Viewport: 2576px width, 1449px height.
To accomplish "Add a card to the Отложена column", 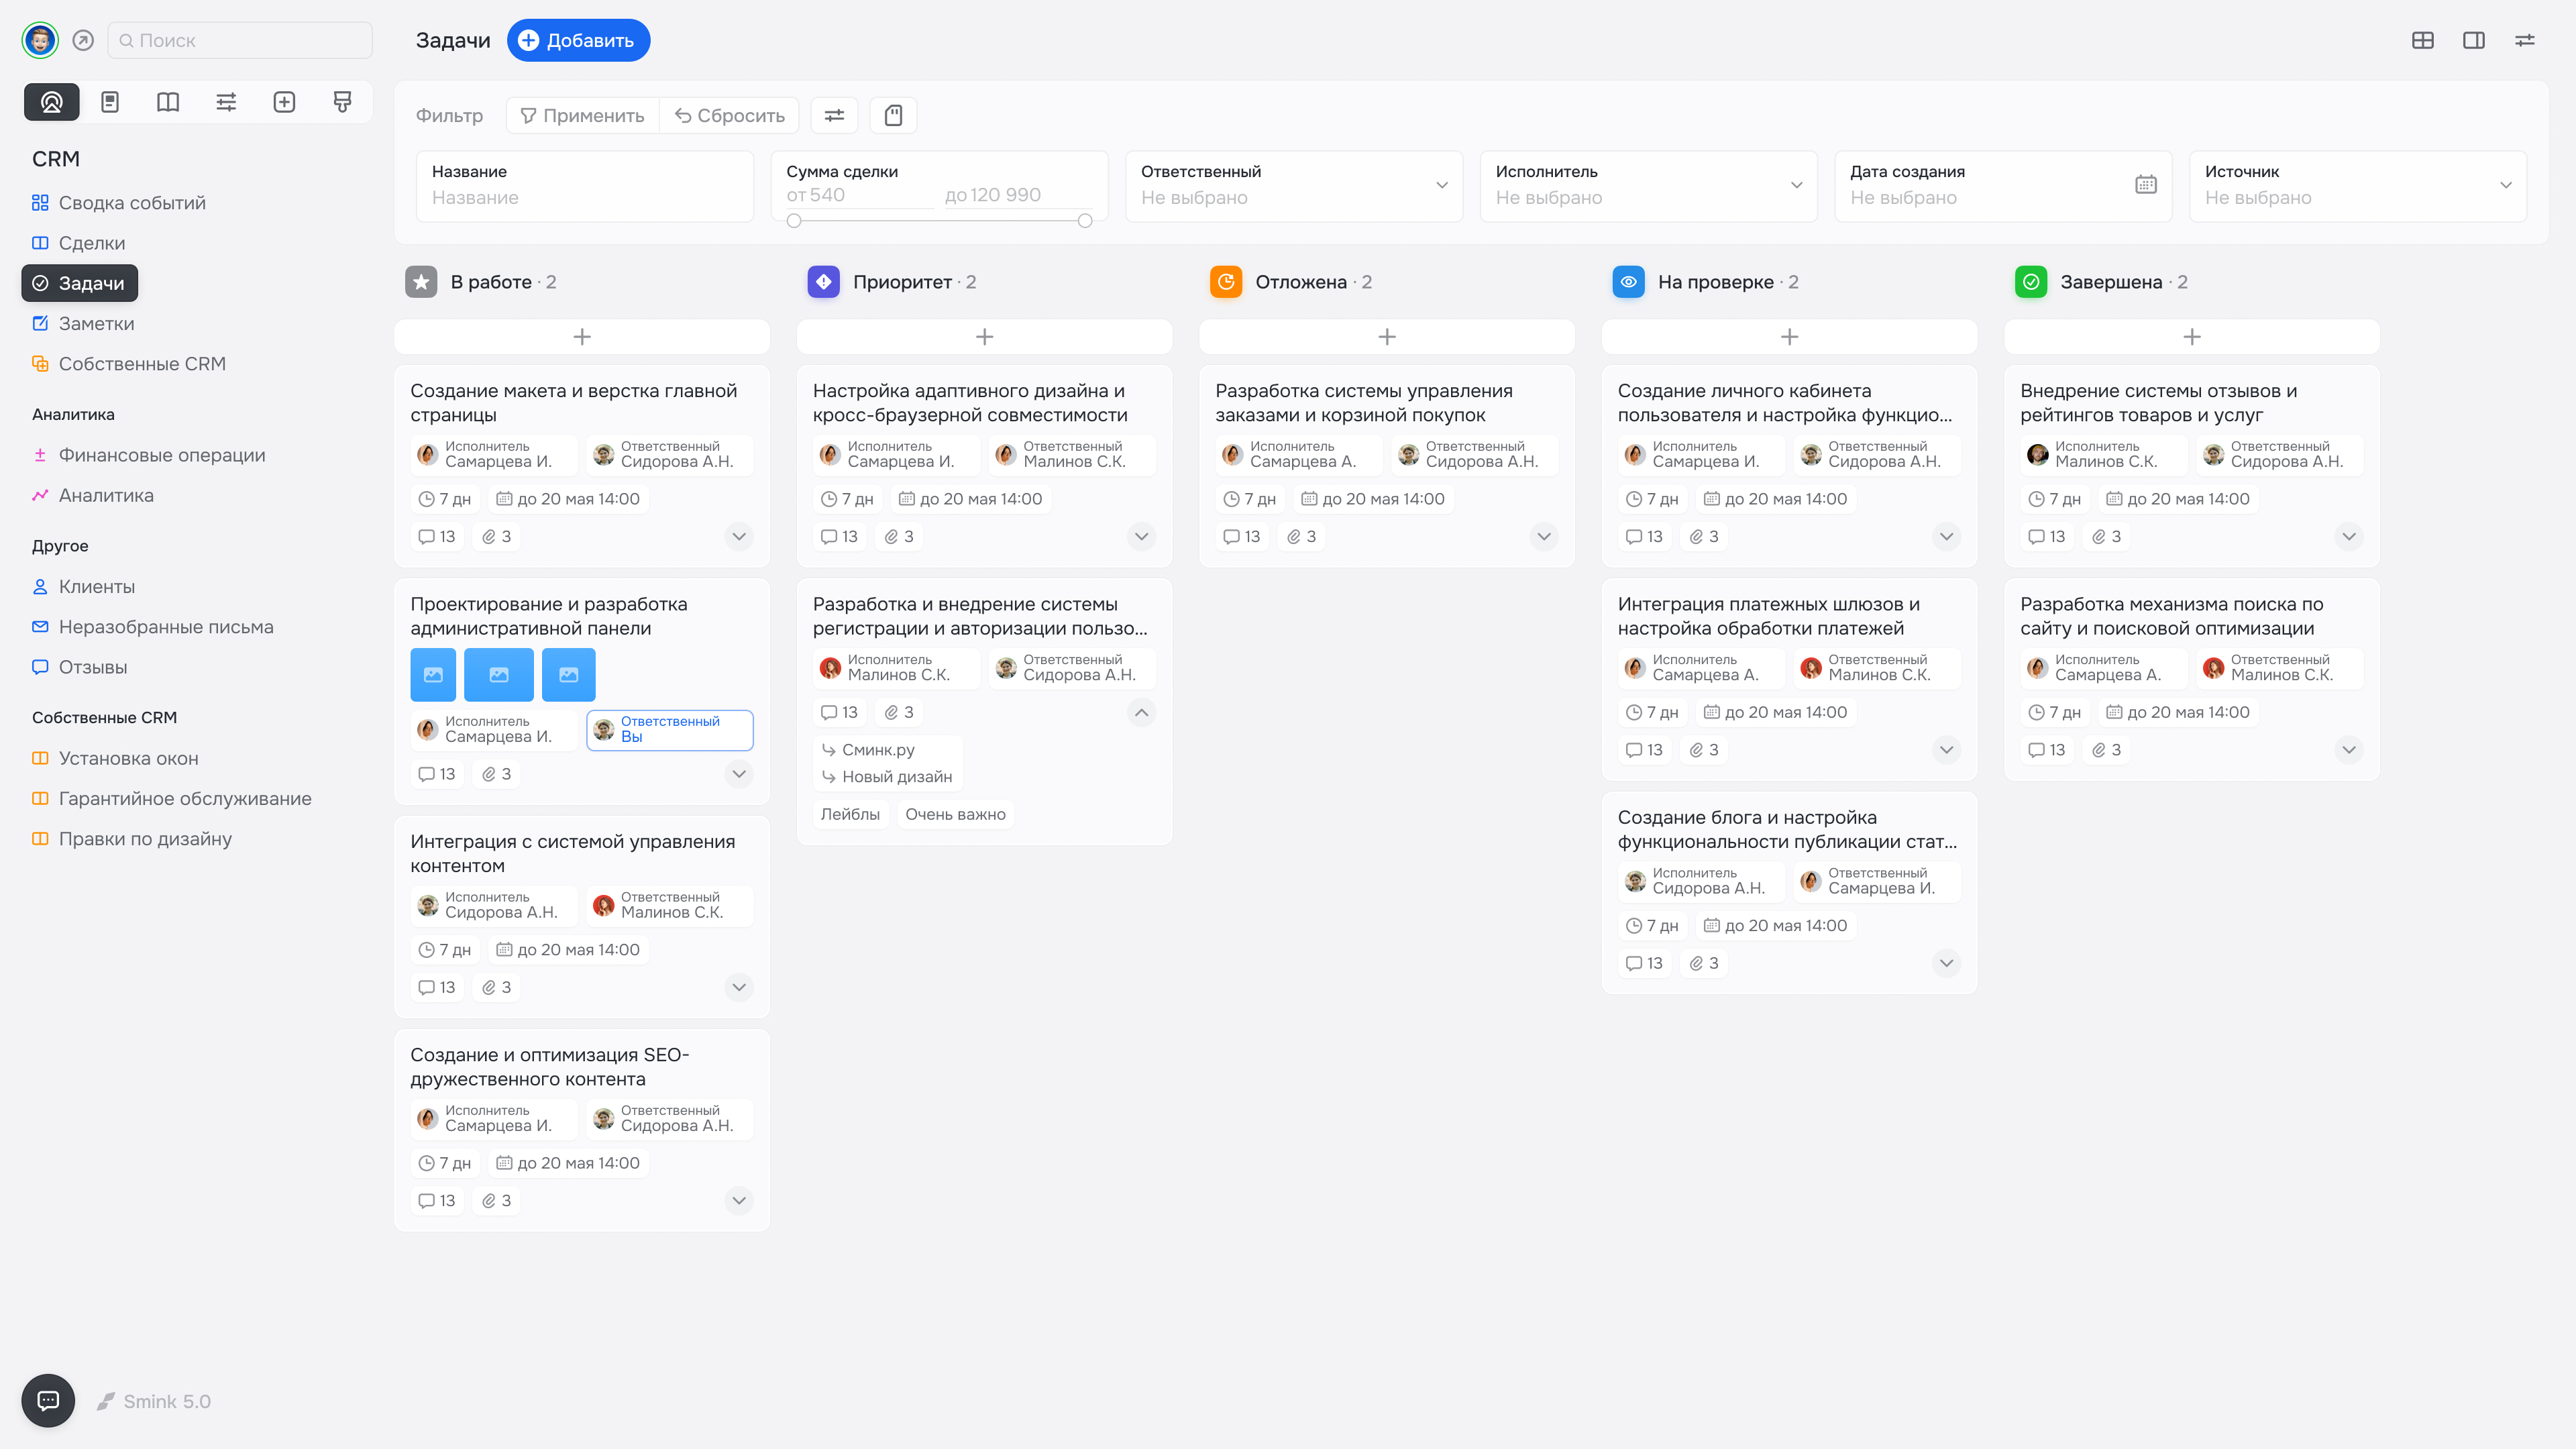I will [1386, 337].
